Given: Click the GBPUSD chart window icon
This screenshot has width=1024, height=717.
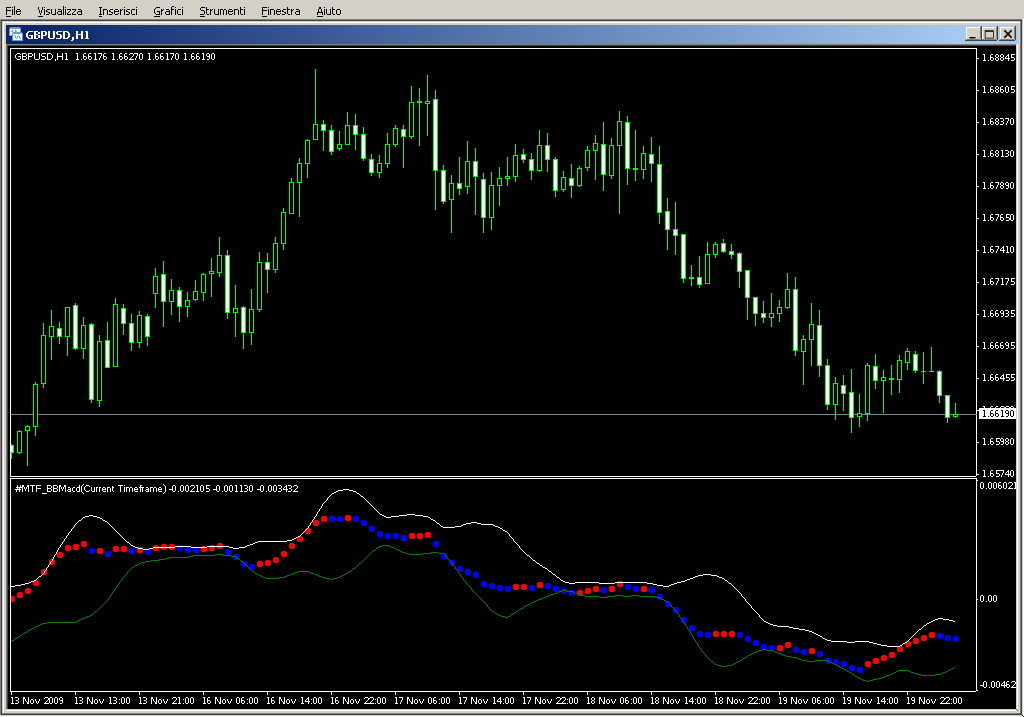Looking at the screenshot, I should click(16, 34).
